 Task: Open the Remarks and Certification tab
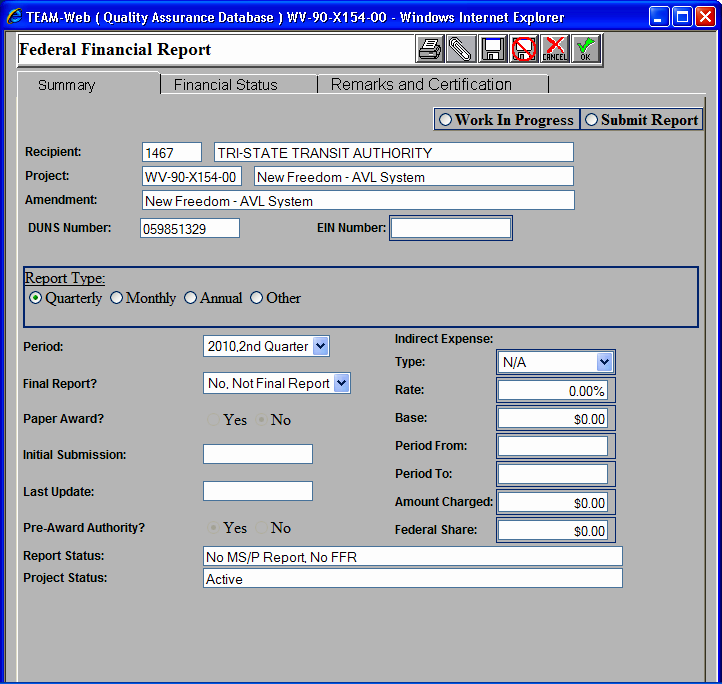pos(421,85)
